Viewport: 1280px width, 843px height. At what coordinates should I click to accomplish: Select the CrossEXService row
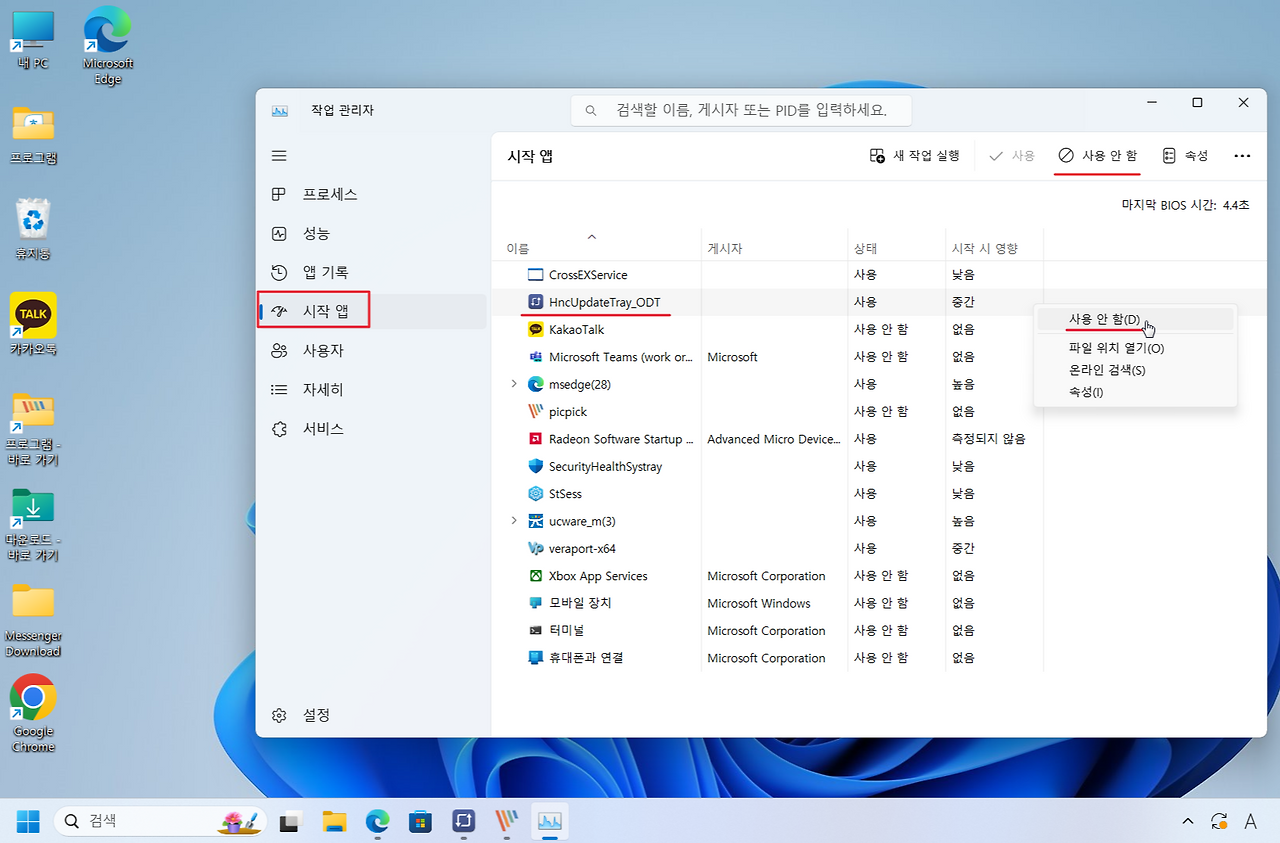(x=770, y=275)
